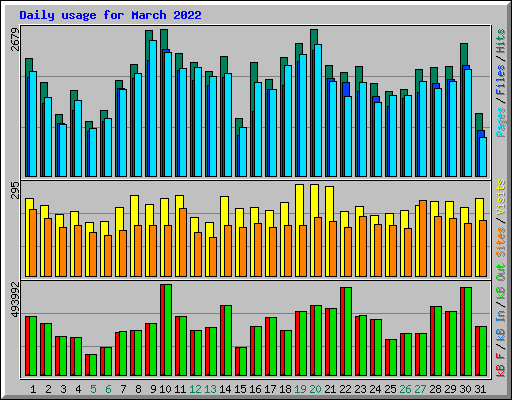
Task: Click day 17 on the x-axis
Action: pos(270,389)
